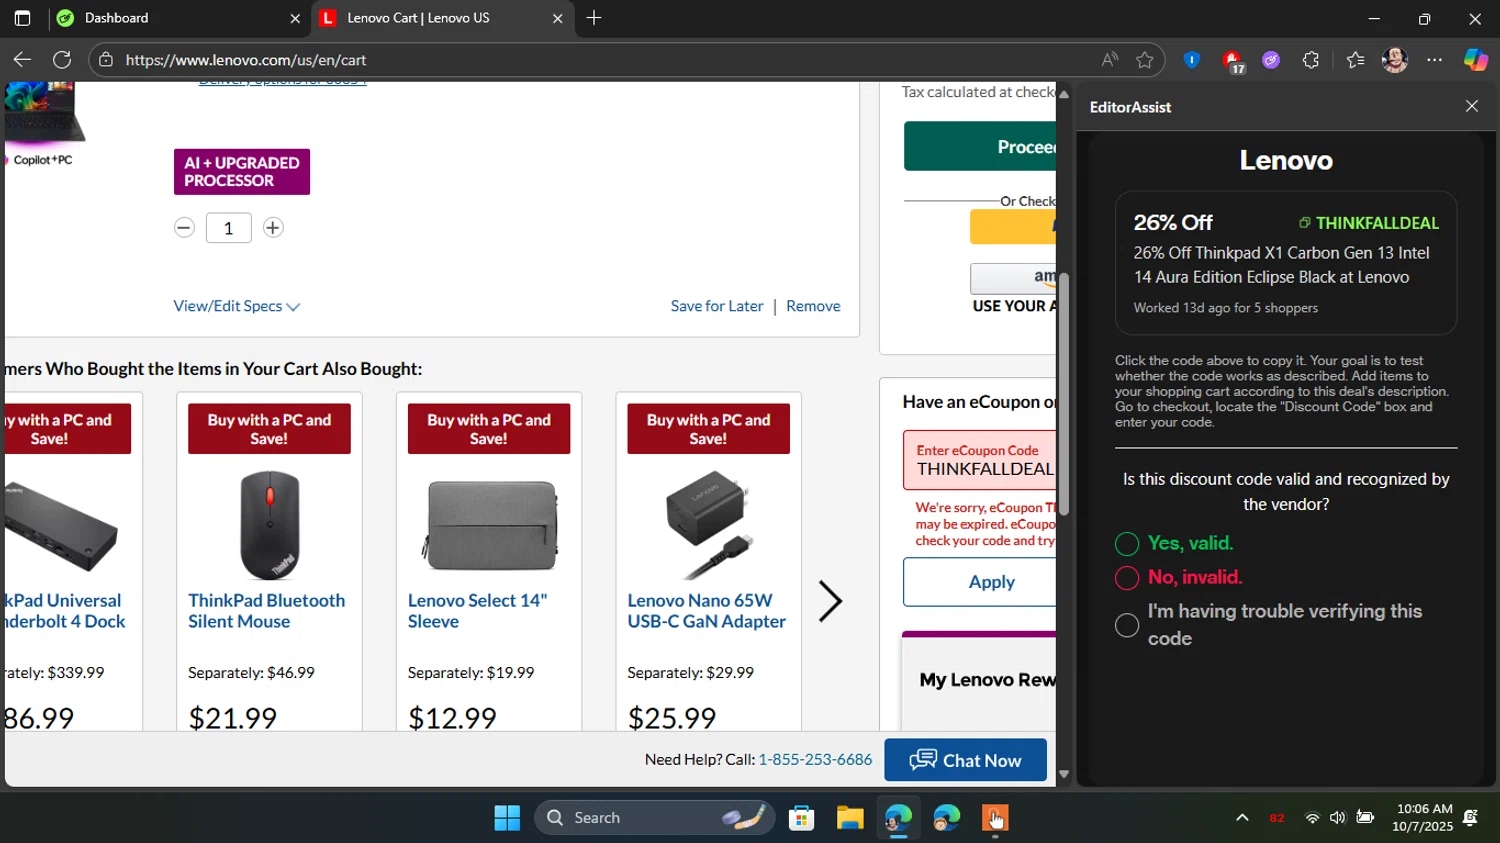Click the page vertical scrollbar thumb
This screenshot has height=843, width=1500.
tap(1064, 394)
